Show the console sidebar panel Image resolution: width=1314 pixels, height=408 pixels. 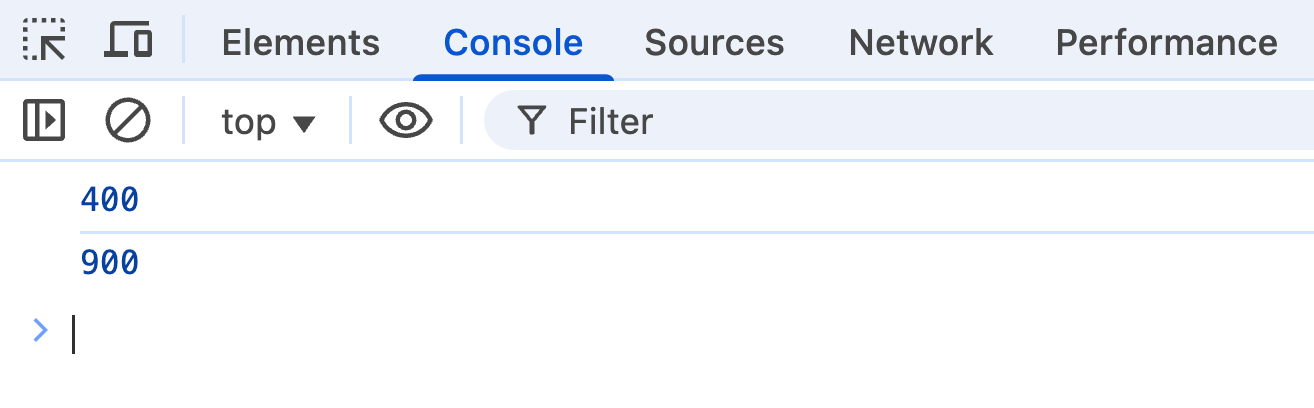coord(43,121)
